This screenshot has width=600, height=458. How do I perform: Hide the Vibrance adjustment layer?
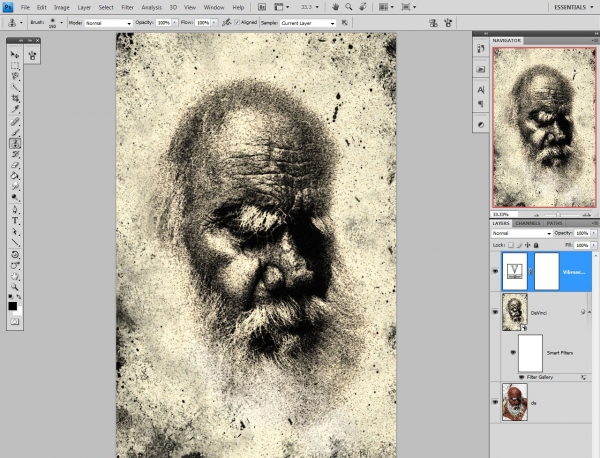point(495,271)
